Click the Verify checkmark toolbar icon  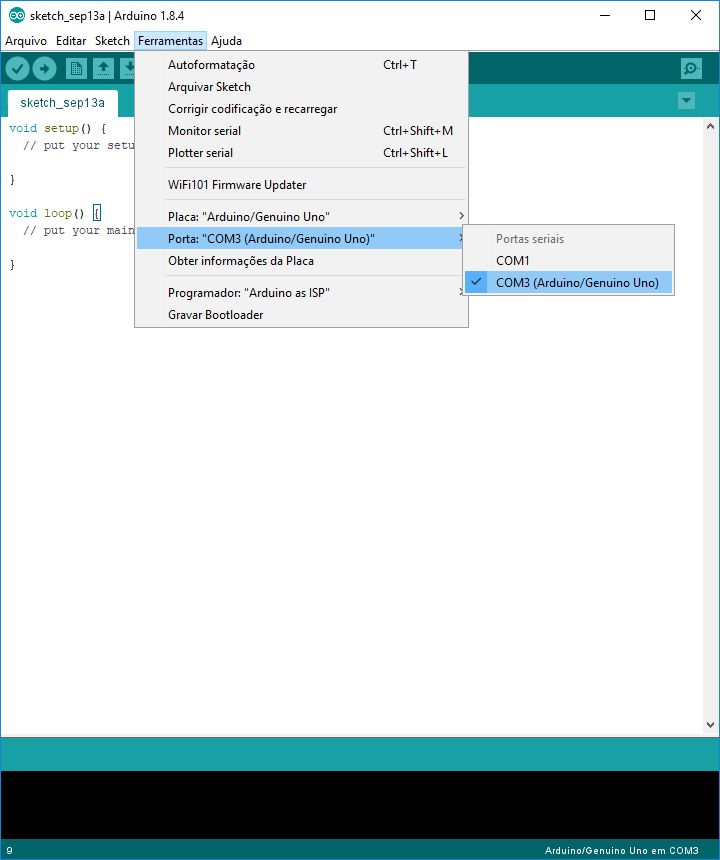(x=17, y=69)
